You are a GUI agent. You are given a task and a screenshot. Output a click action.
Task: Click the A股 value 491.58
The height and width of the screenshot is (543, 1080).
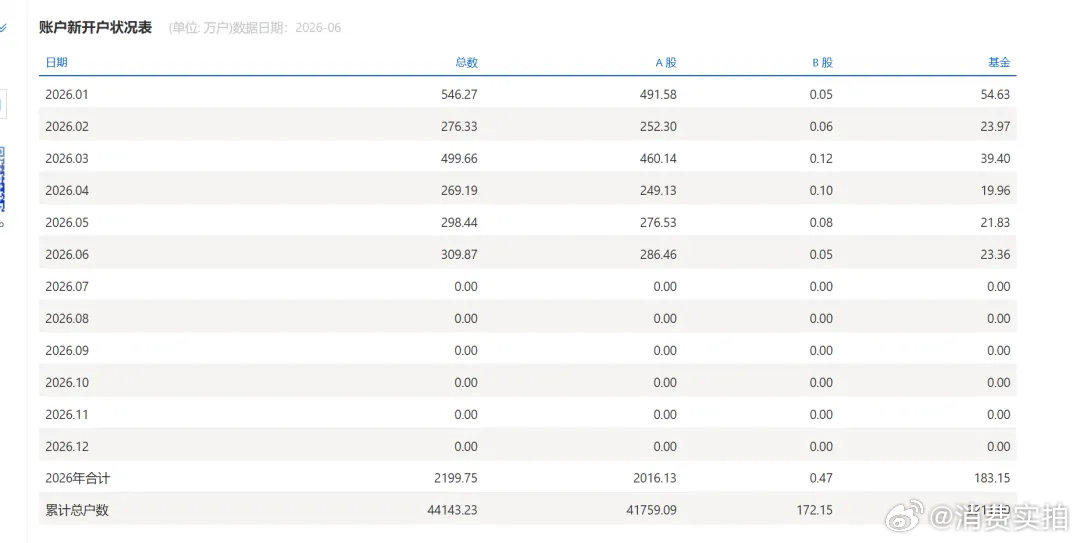[x=658, y=94]
